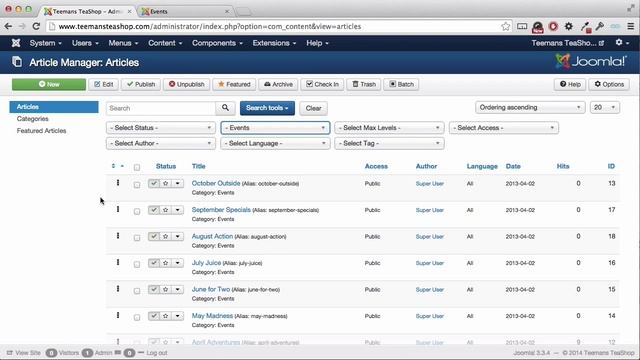Open the Content menu
Viewport: 640px width, 360px height.
point(165,43)
